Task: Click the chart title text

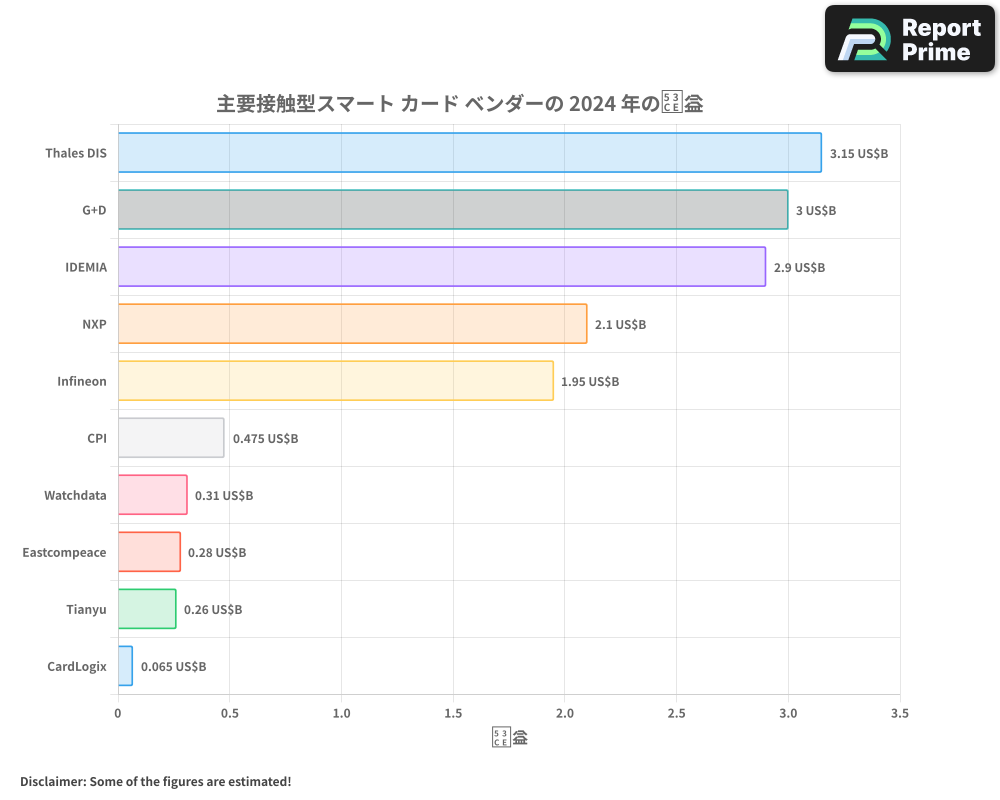Action: coord(458,102)
